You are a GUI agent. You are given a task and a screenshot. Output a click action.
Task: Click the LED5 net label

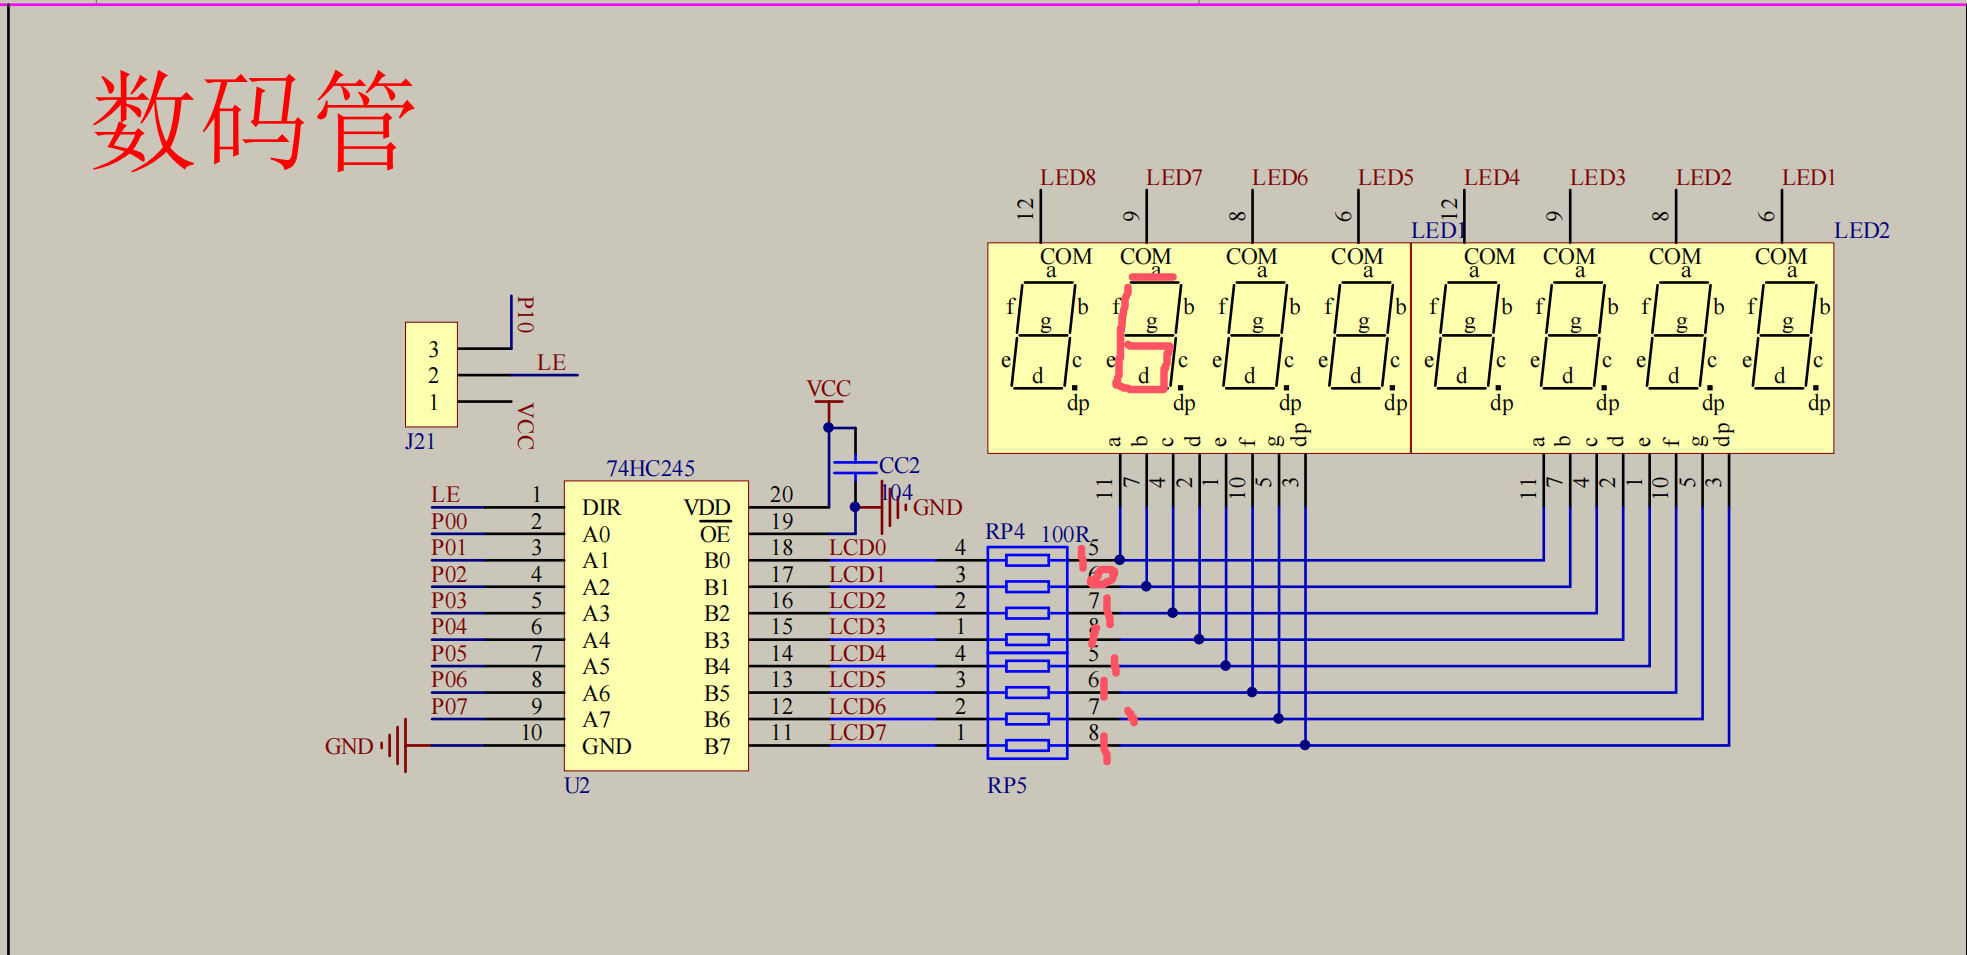(x=1385, y=177)
